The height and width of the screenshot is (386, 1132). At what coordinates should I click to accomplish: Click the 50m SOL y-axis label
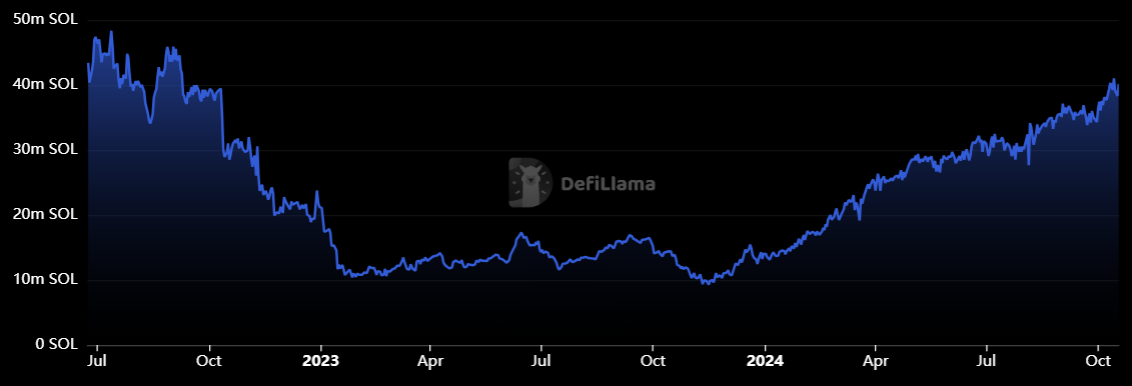click(45, 19)
